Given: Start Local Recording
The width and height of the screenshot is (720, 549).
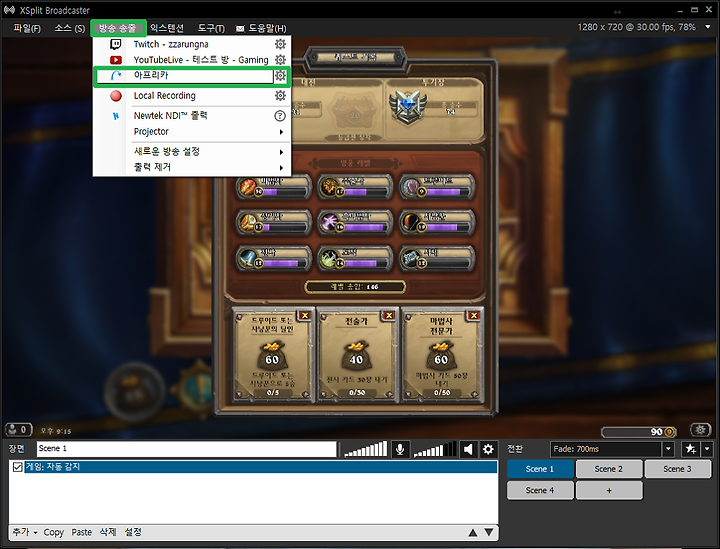Looking at the screenshot, I should point(164,95).
